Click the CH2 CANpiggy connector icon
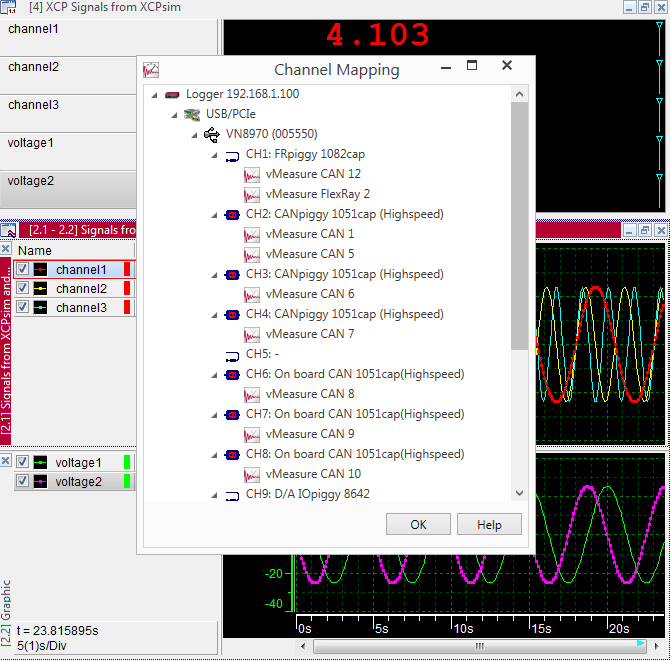 tap(232, 215)
